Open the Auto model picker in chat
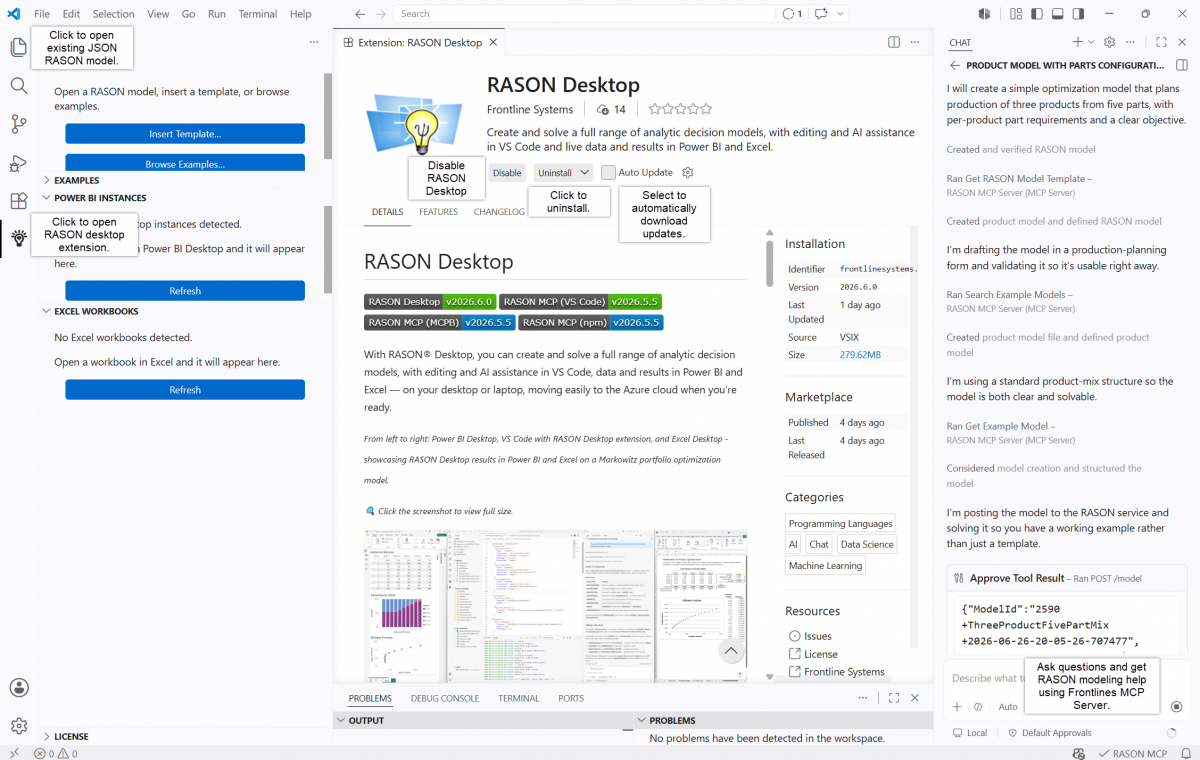The image size is (1200, 760). pos(1008,706)
